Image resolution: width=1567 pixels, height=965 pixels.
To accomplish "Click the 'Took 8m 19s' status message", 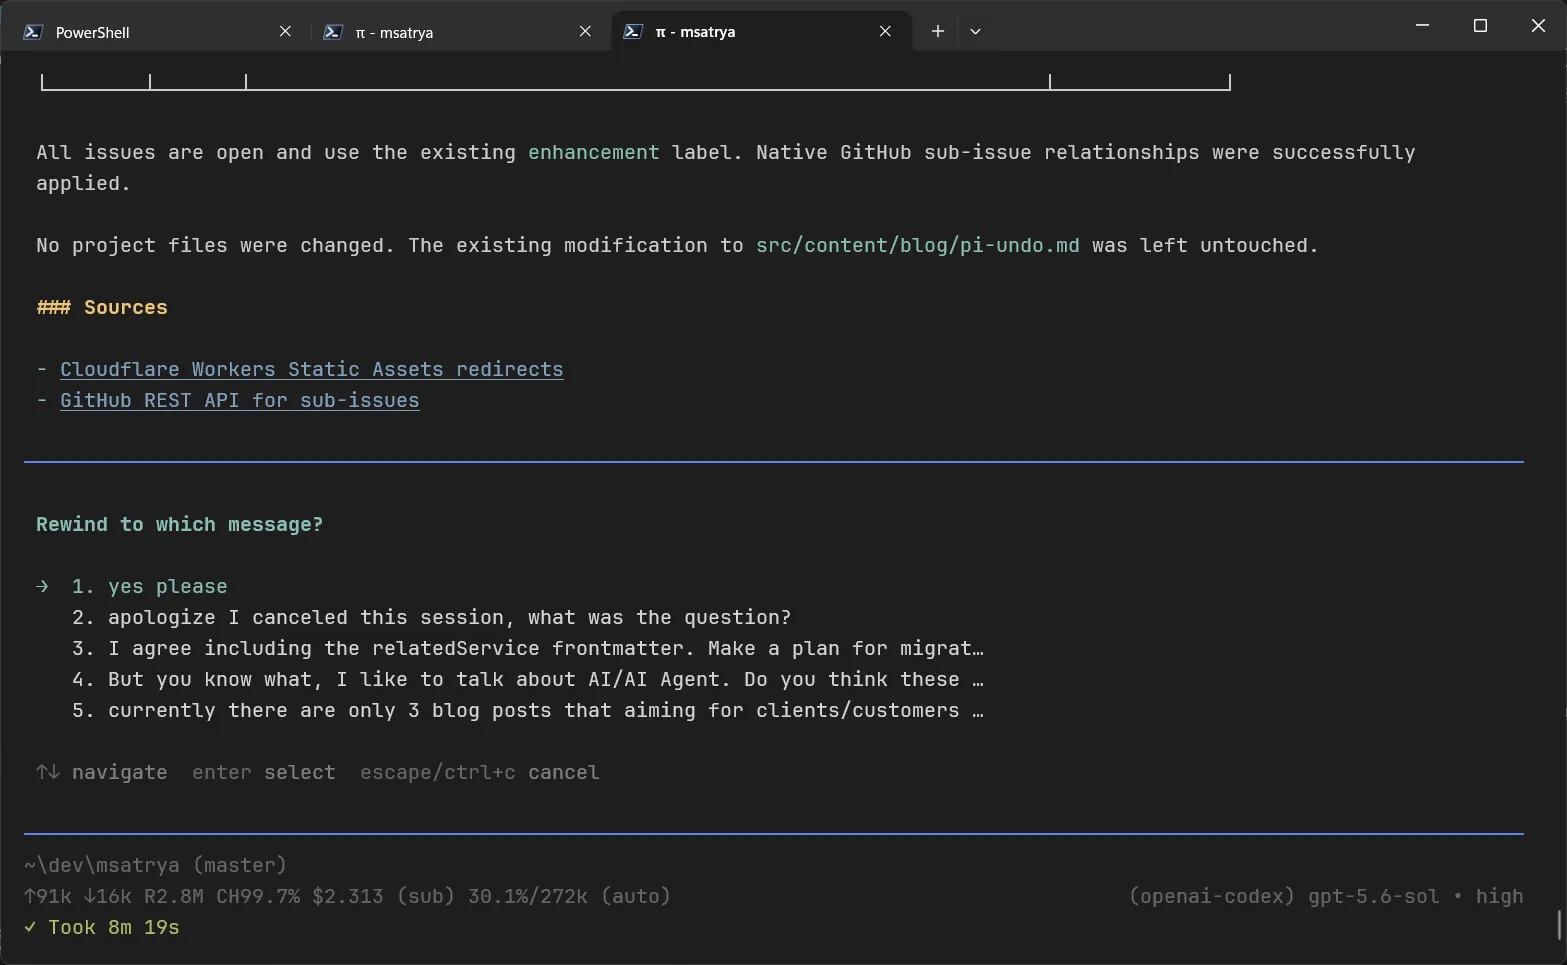I will pos(113,927).
